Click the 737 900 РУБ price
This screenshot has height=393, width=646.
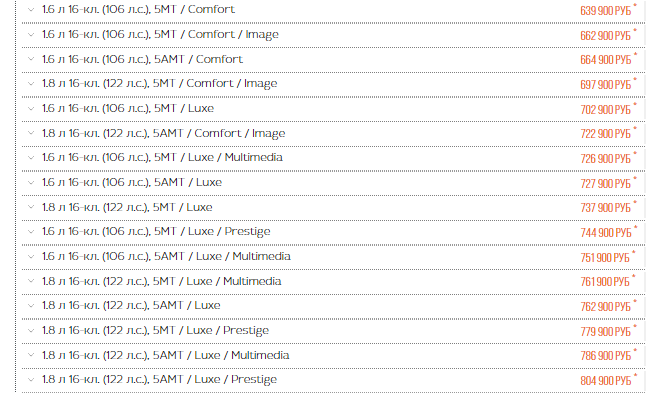tap(606, 208)
